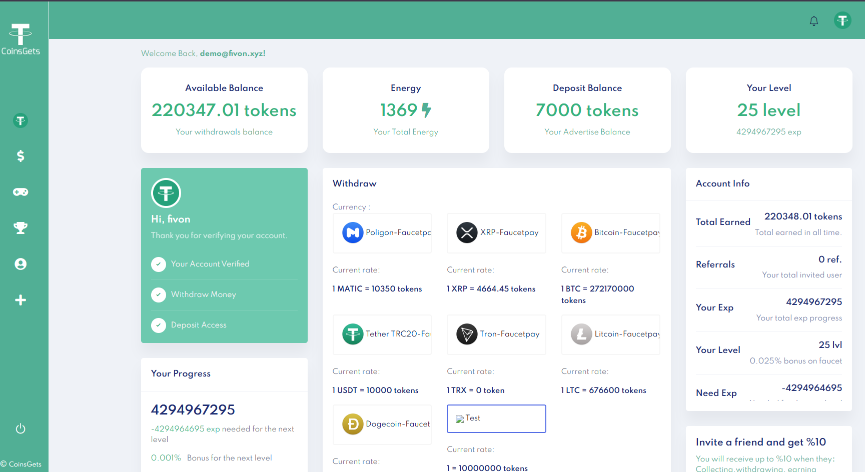865x472 pixels.
Task: Select the Test currency option
Action: click(496, 418)
